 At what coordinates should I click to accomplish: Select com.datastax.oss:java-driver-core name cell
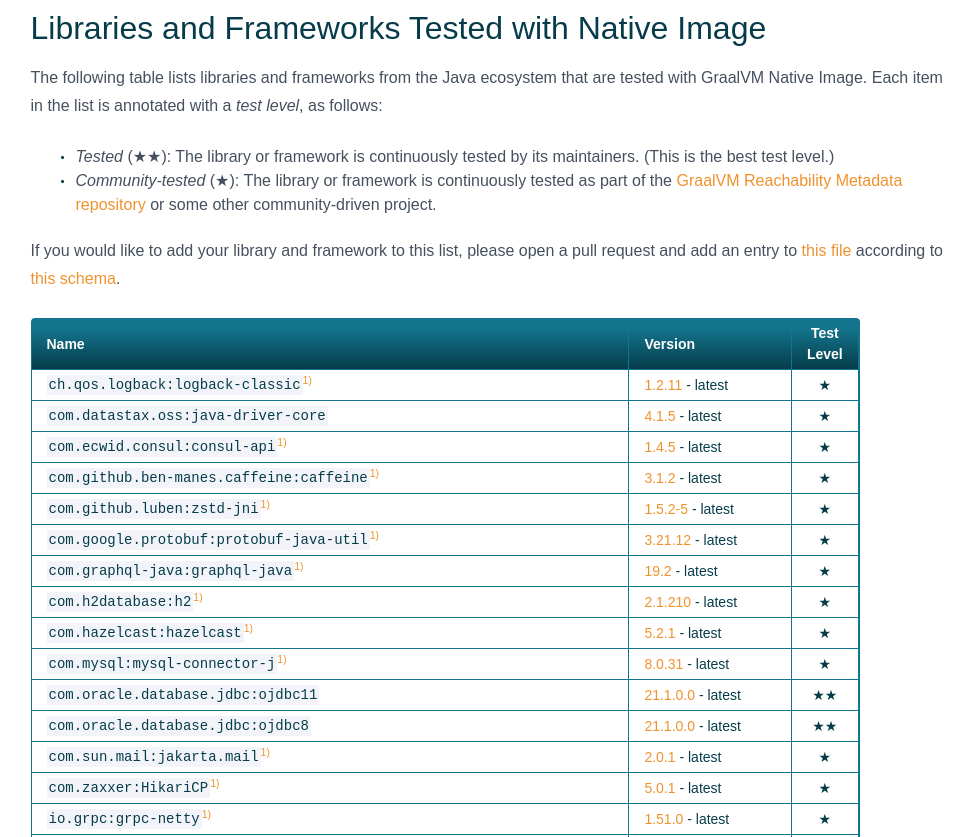[330, 416]
